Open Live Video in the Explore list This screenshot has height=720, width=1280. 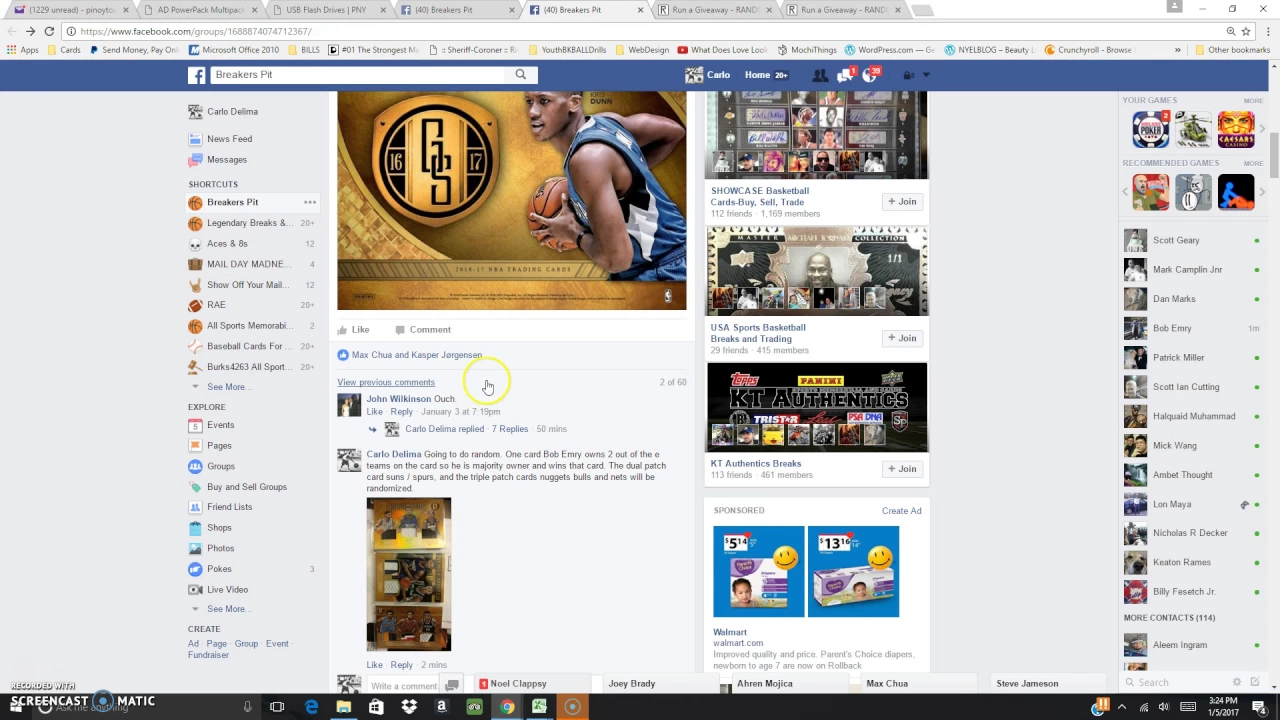pos(227,590)
